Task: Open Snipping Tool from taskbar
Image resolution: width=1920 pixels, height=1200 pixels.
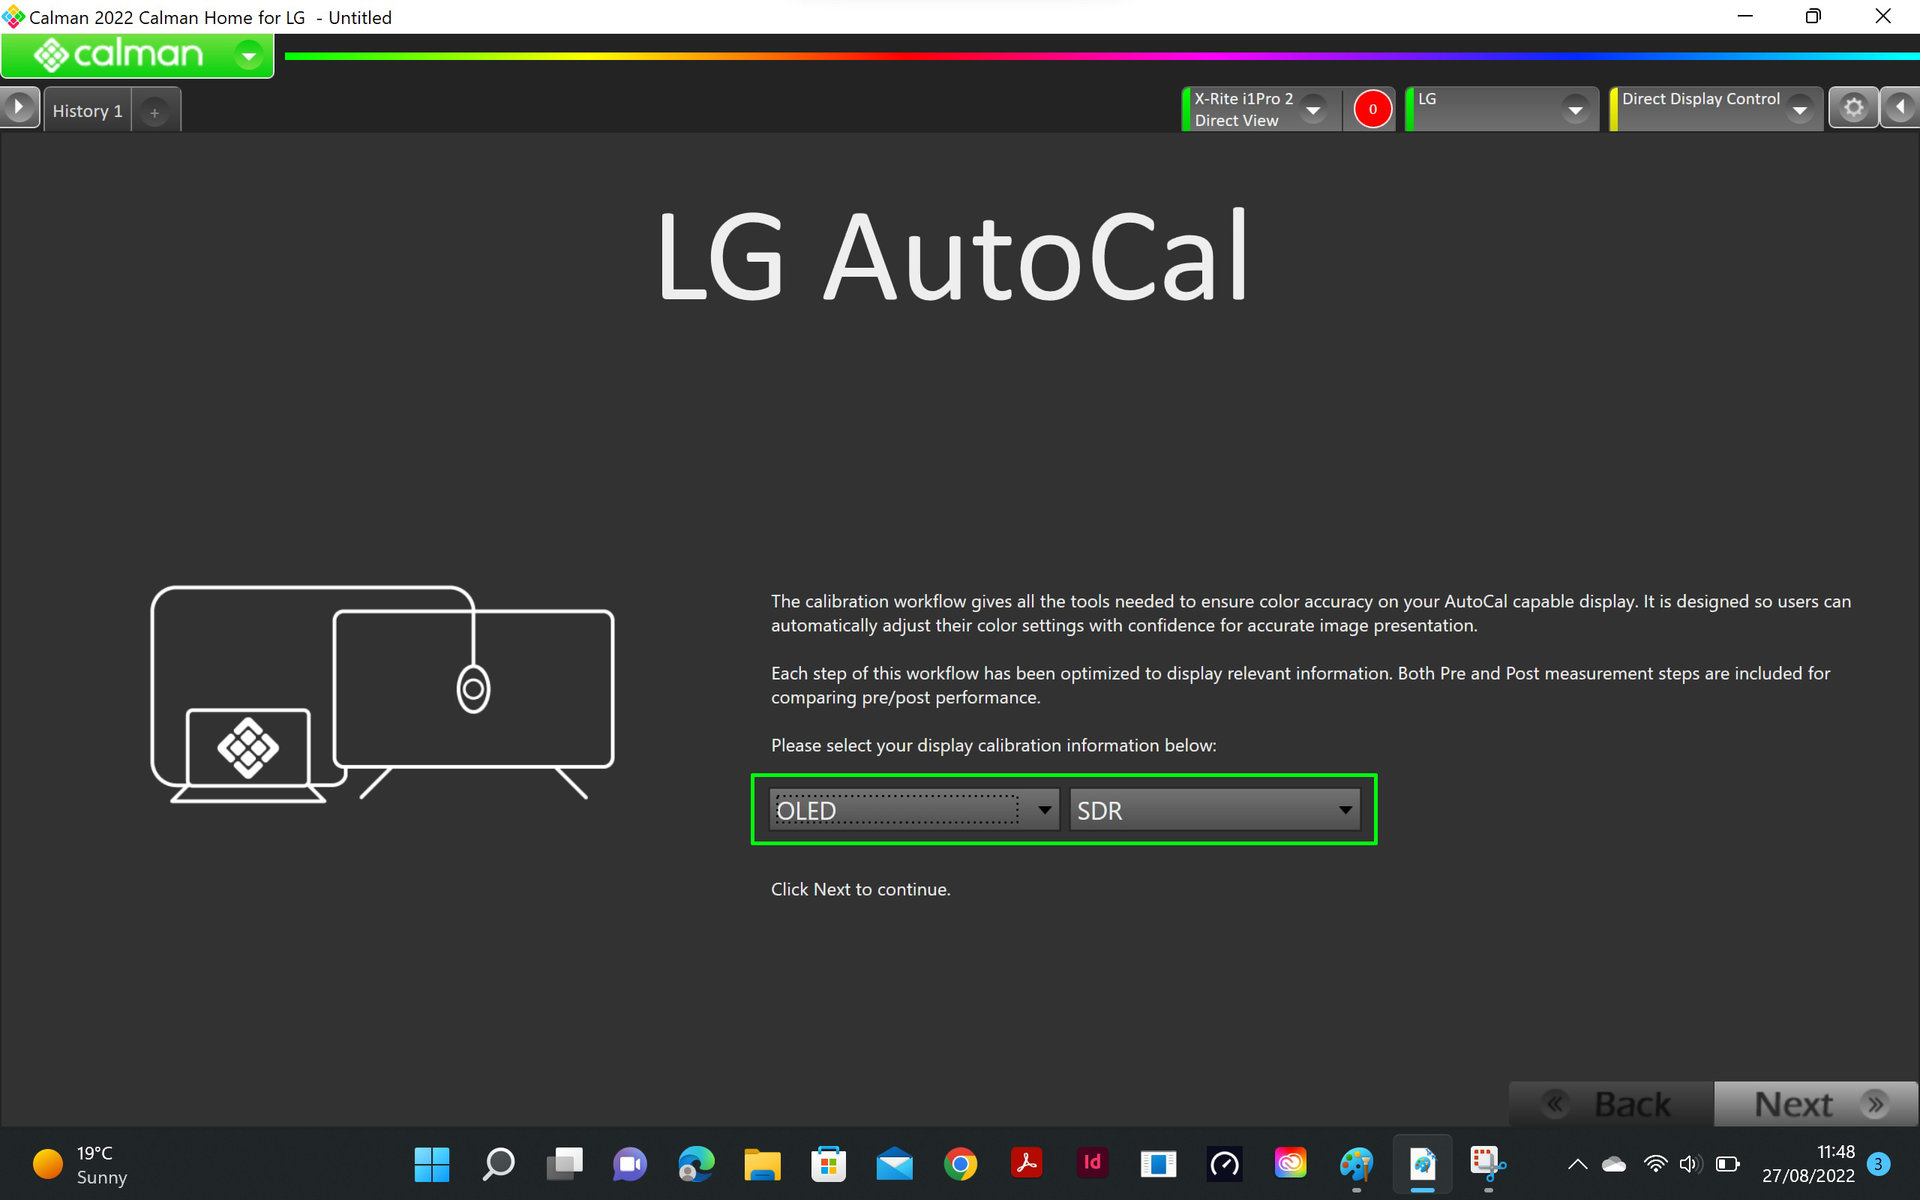Action: [1487, 1164]
